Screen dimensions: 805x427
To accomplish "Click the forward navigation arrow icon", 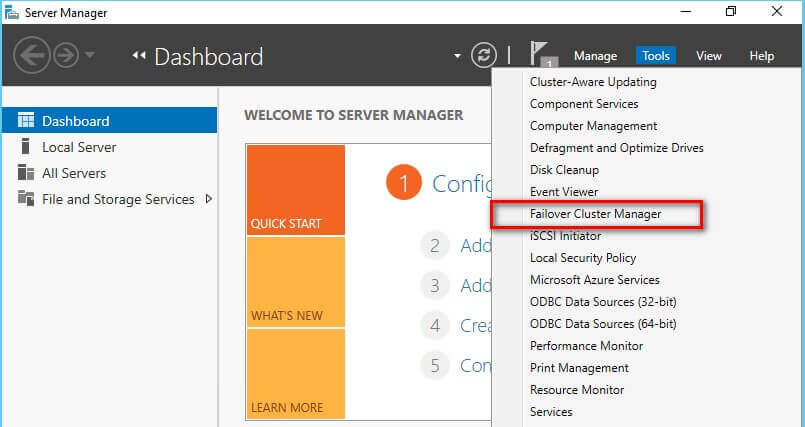I will point(64,54).
